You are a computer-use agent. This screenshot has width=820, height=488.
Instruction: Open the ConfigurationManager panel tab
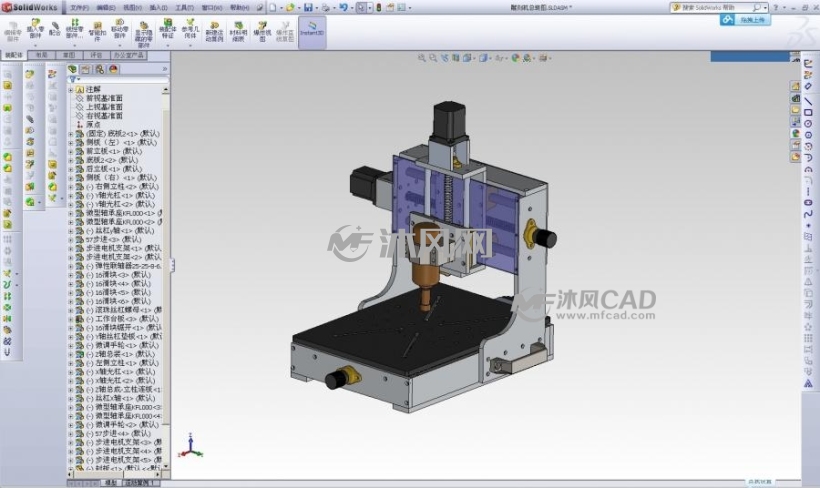tap(99, 69)
